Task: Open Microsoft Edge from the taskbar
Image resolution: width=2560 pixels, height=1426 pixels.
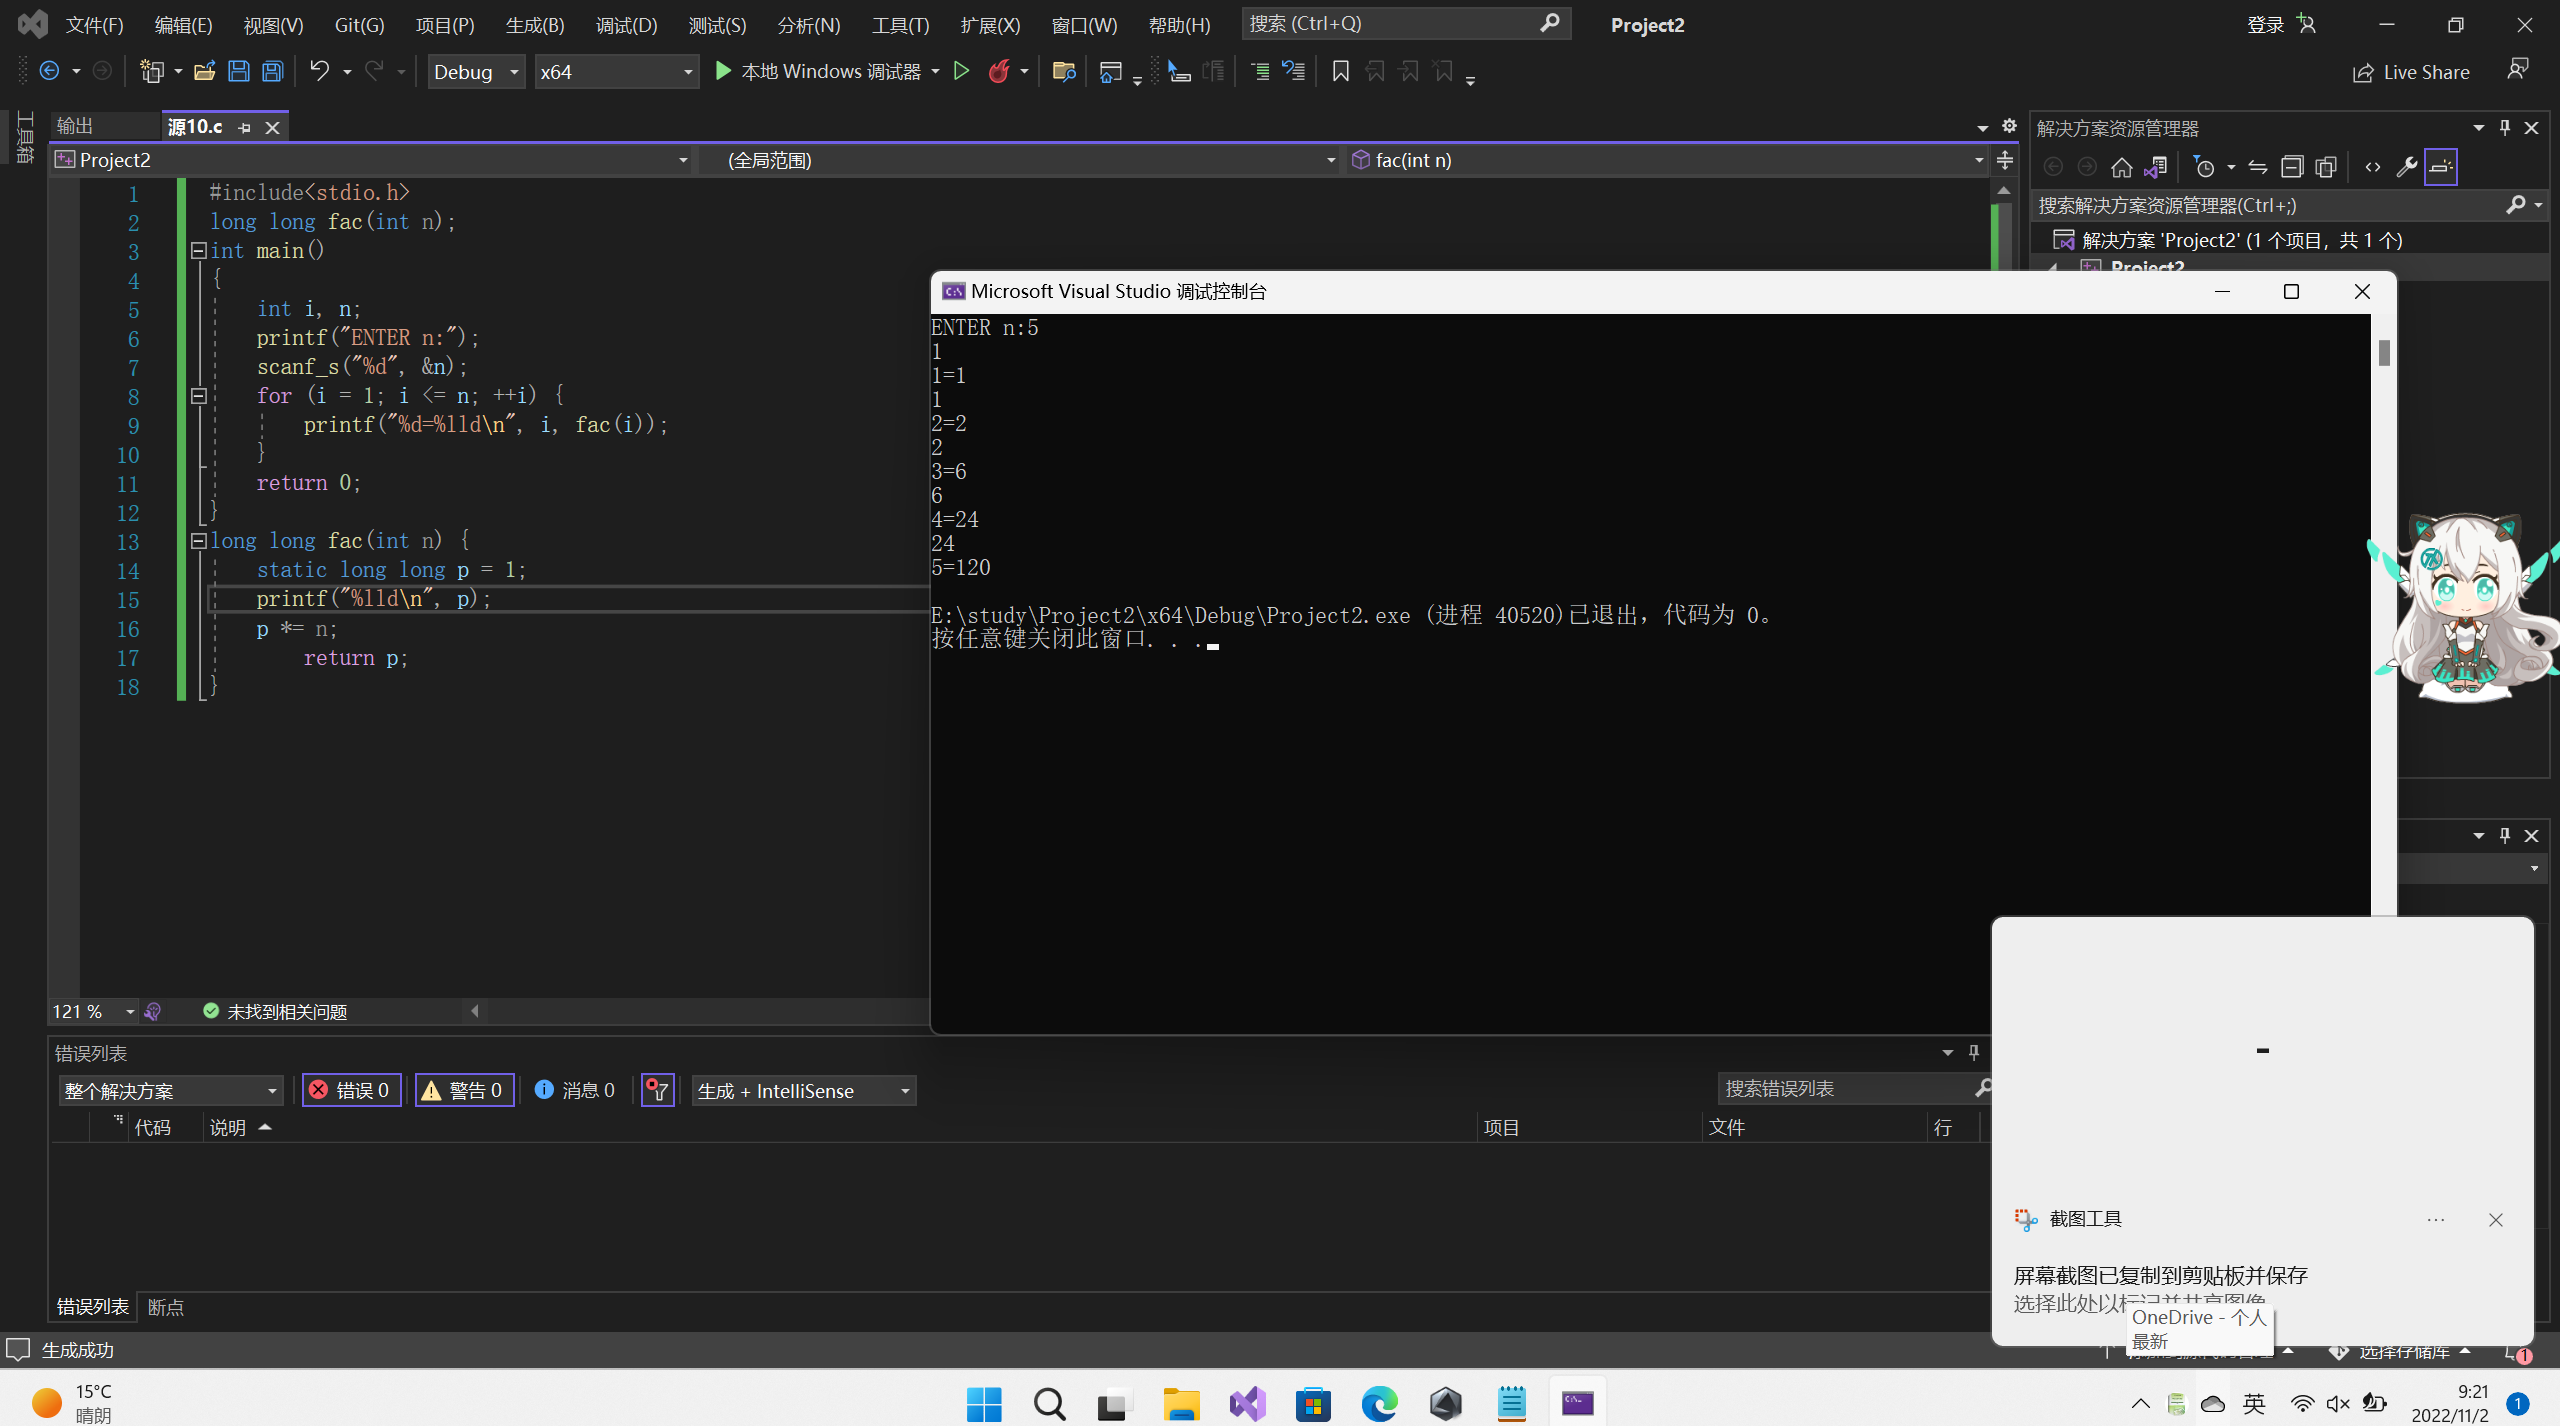Action: pos(1379,1404)
